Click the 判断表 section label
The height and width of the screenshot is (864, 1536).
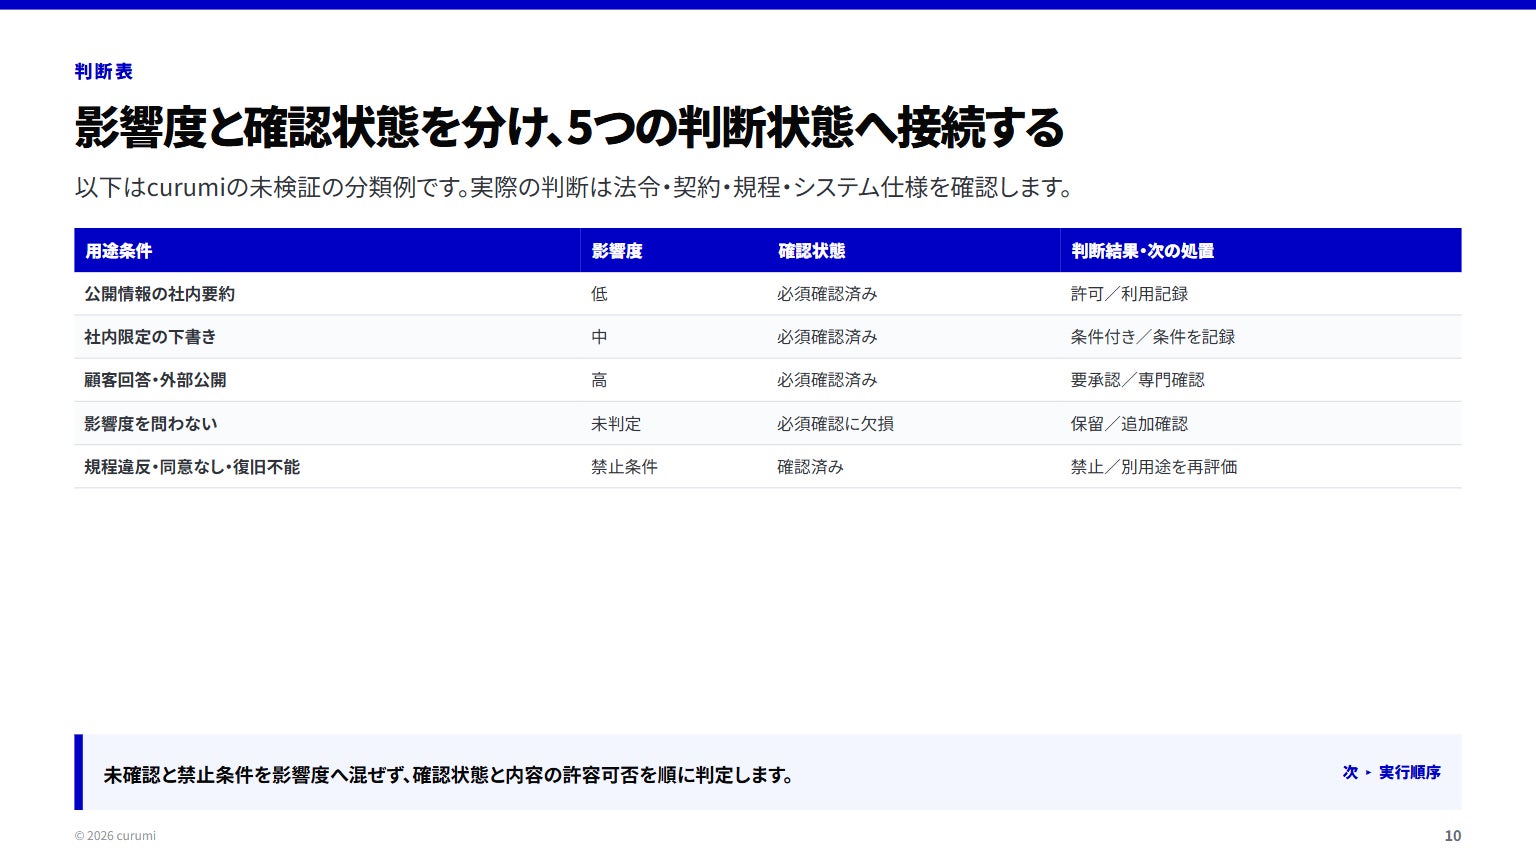point(103,71)
